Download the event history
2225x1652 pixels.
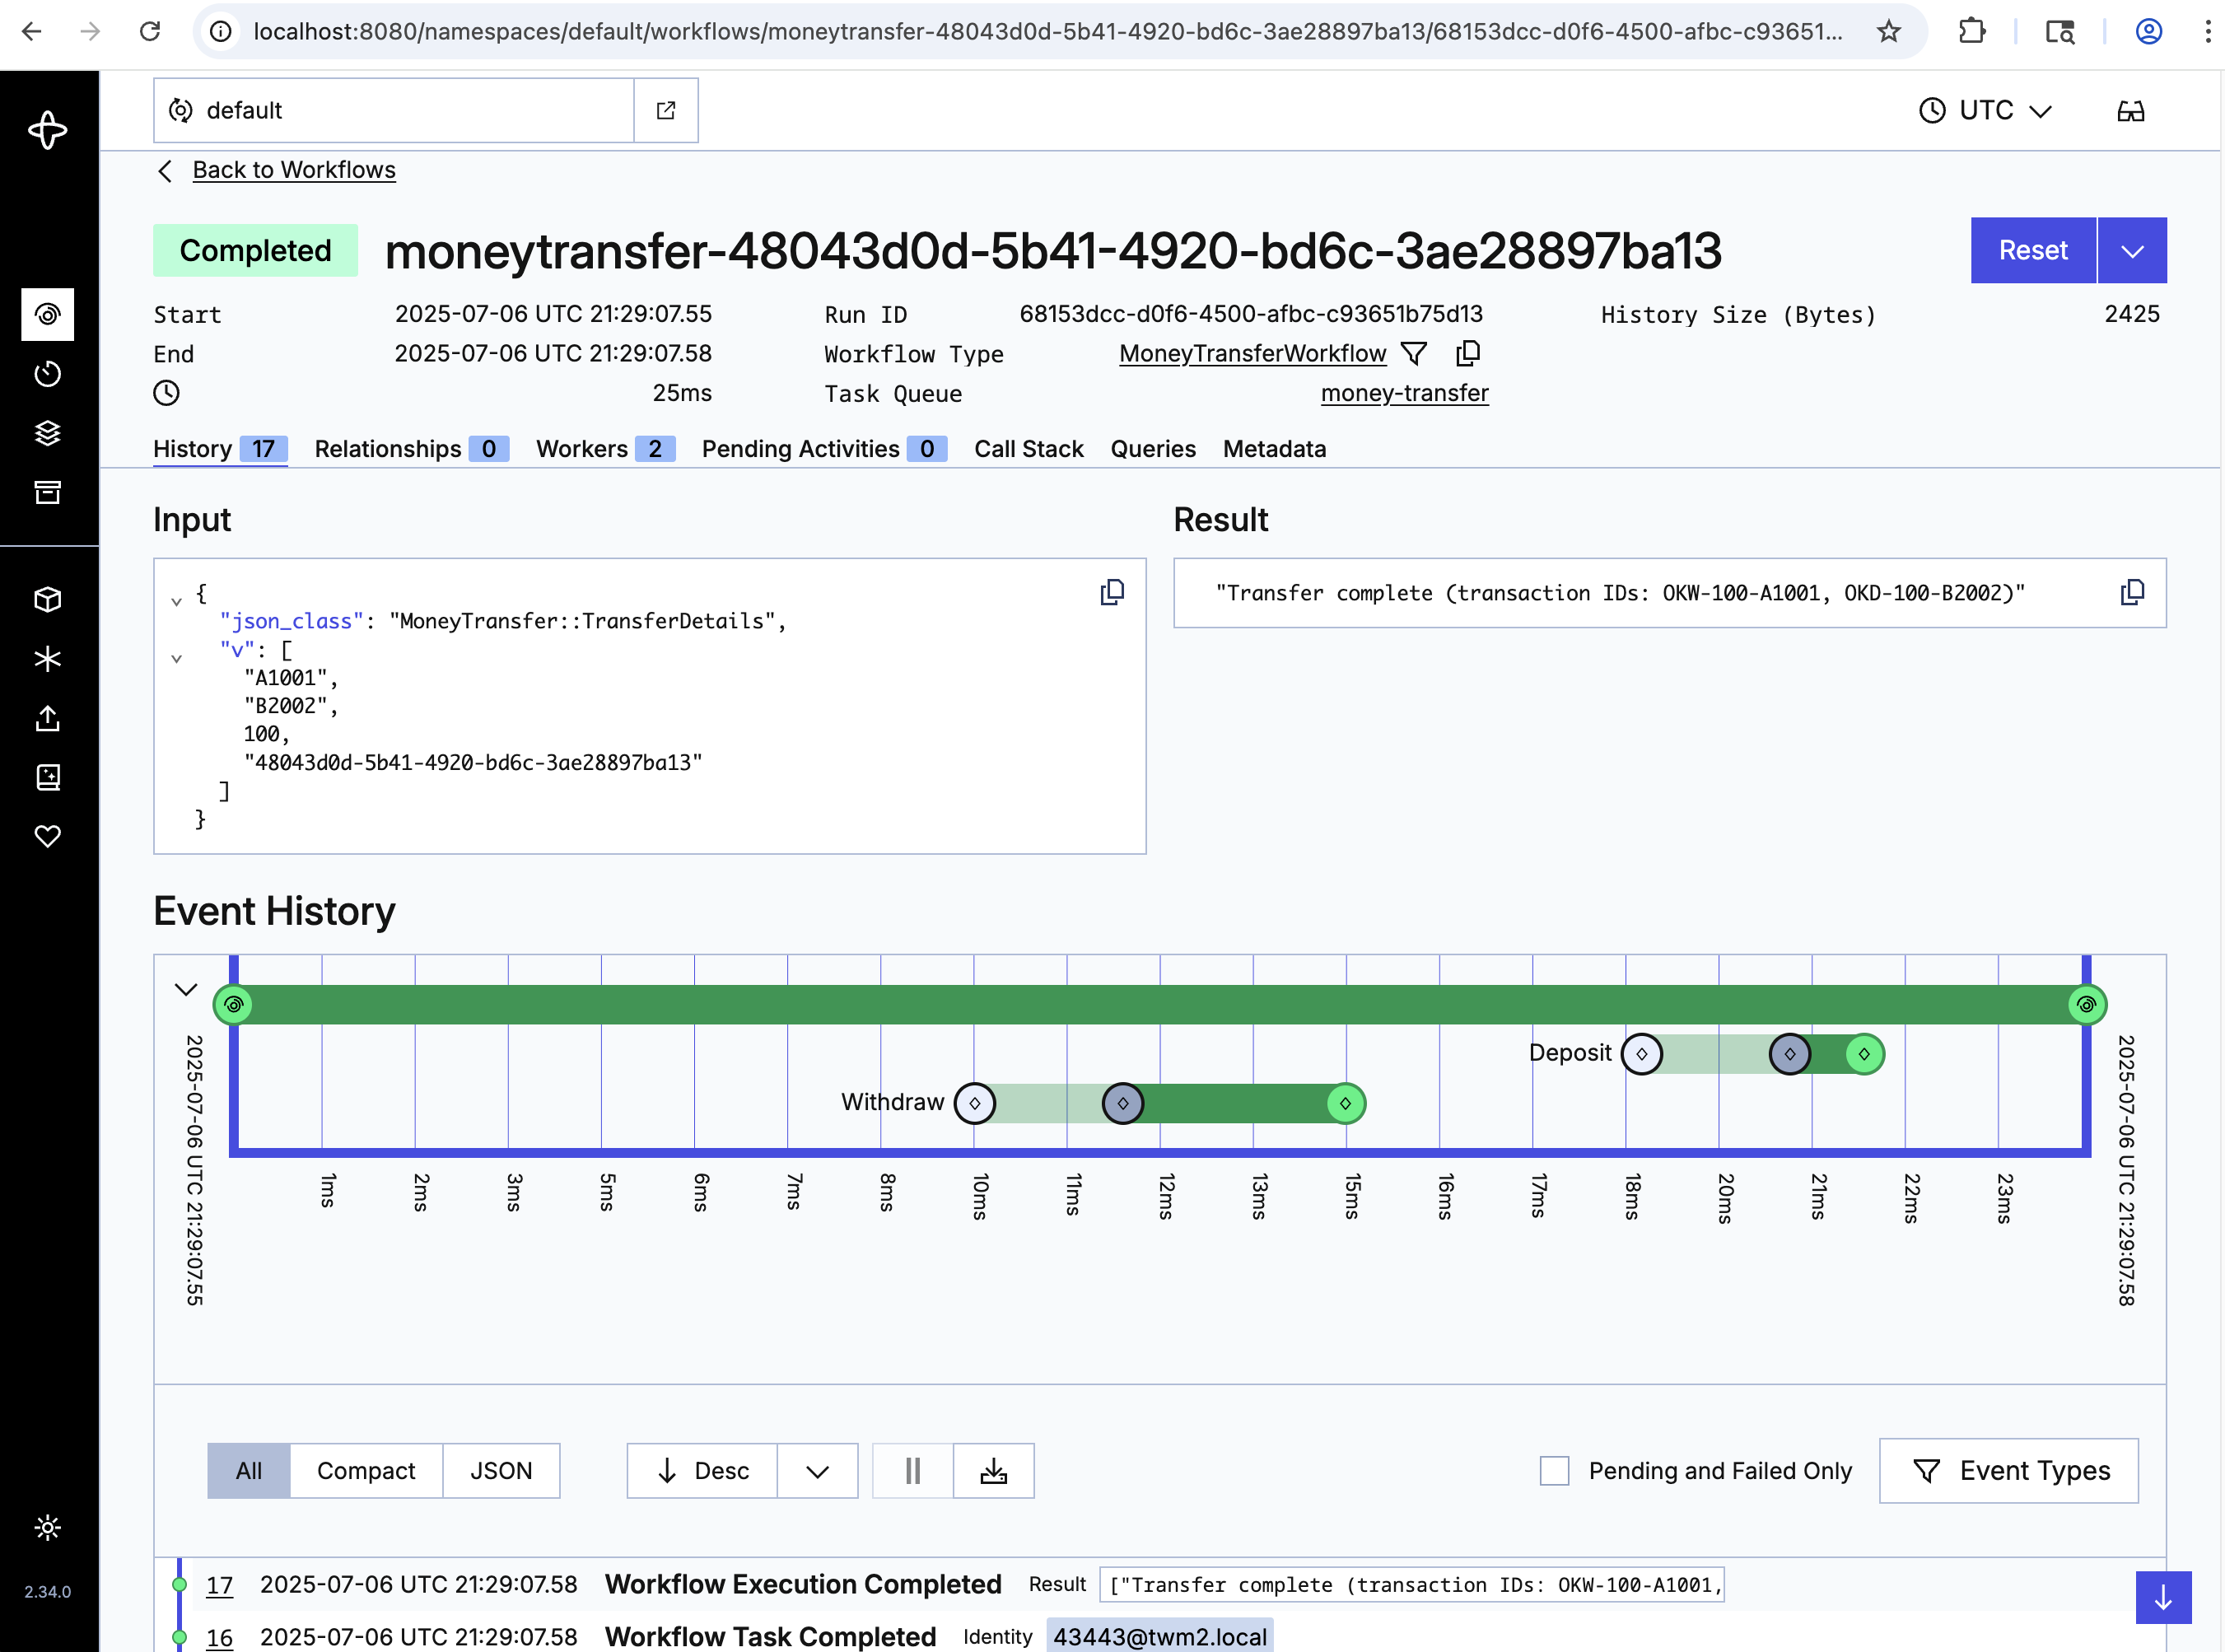tap(993, 1470)
